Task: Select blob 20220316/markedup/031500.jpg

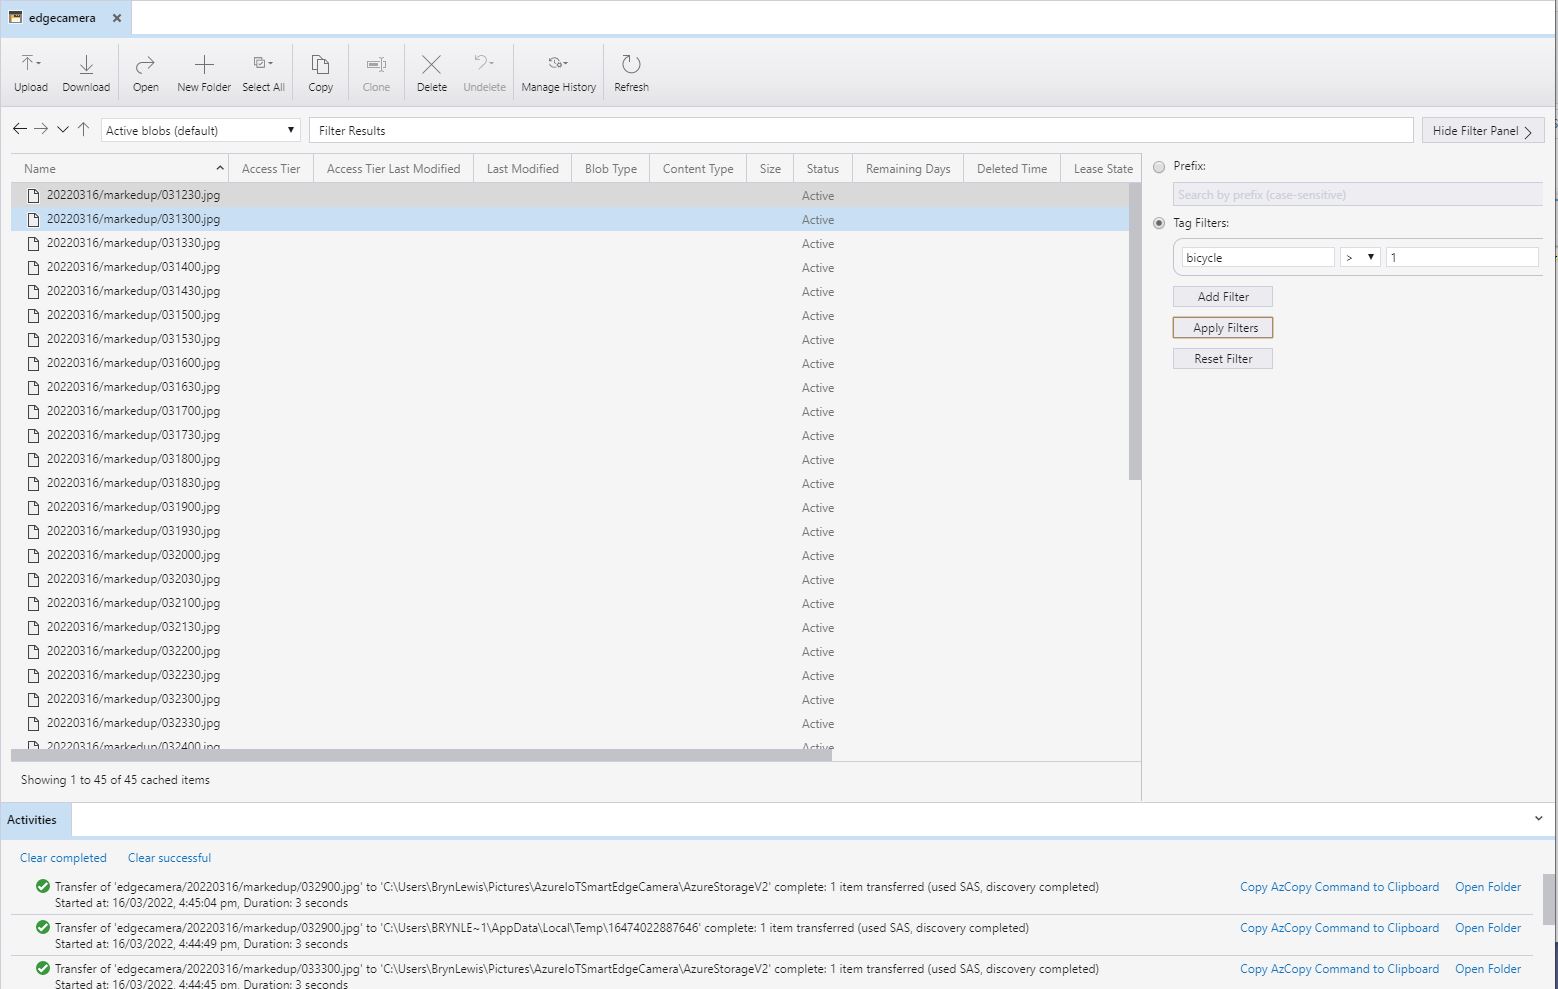Action: point(133,316)
